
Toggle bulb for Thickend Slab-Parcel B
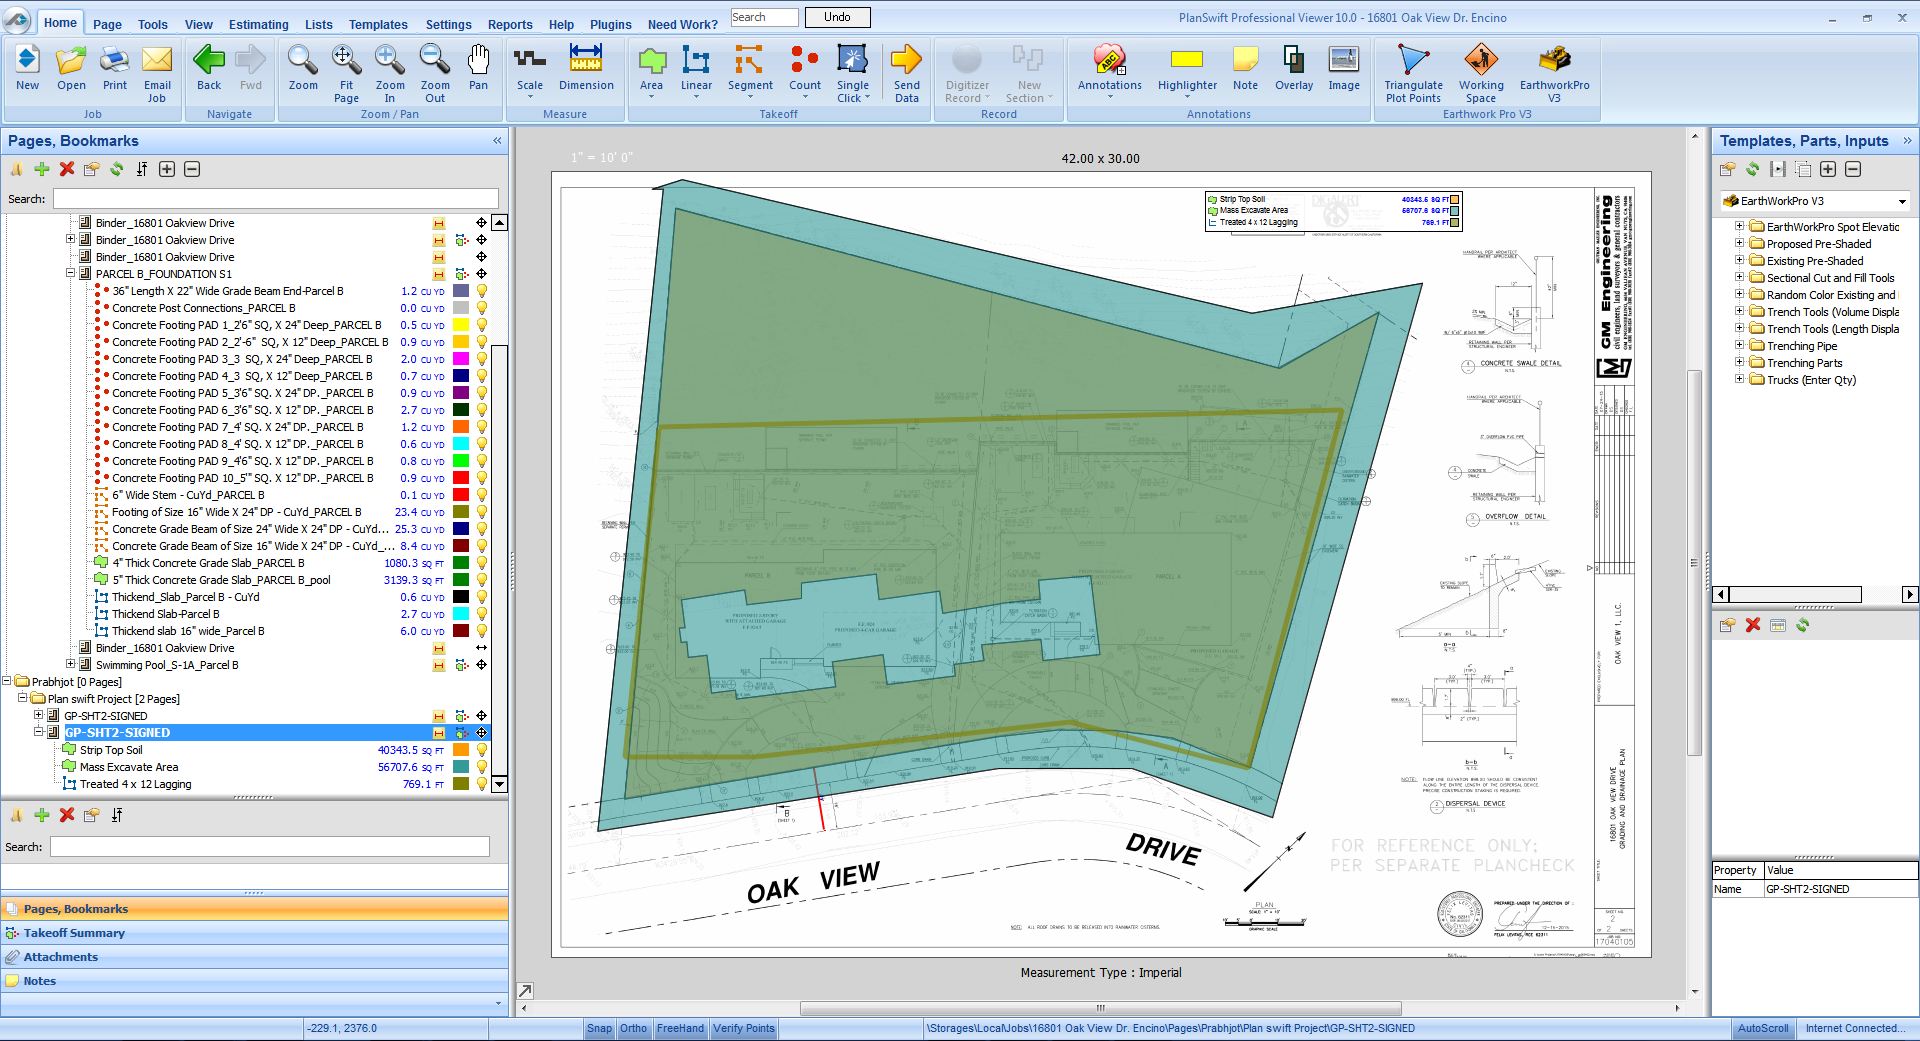click(482, 614)
